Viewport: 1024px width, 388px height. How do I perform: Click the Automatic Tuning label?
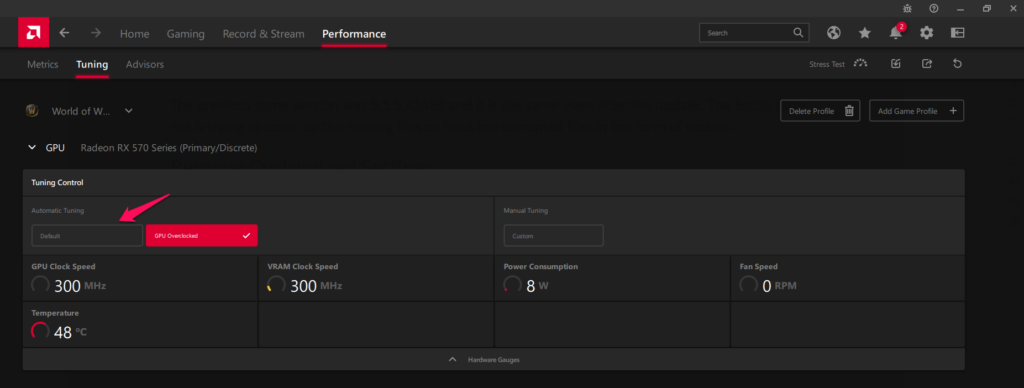pos(57,211)
